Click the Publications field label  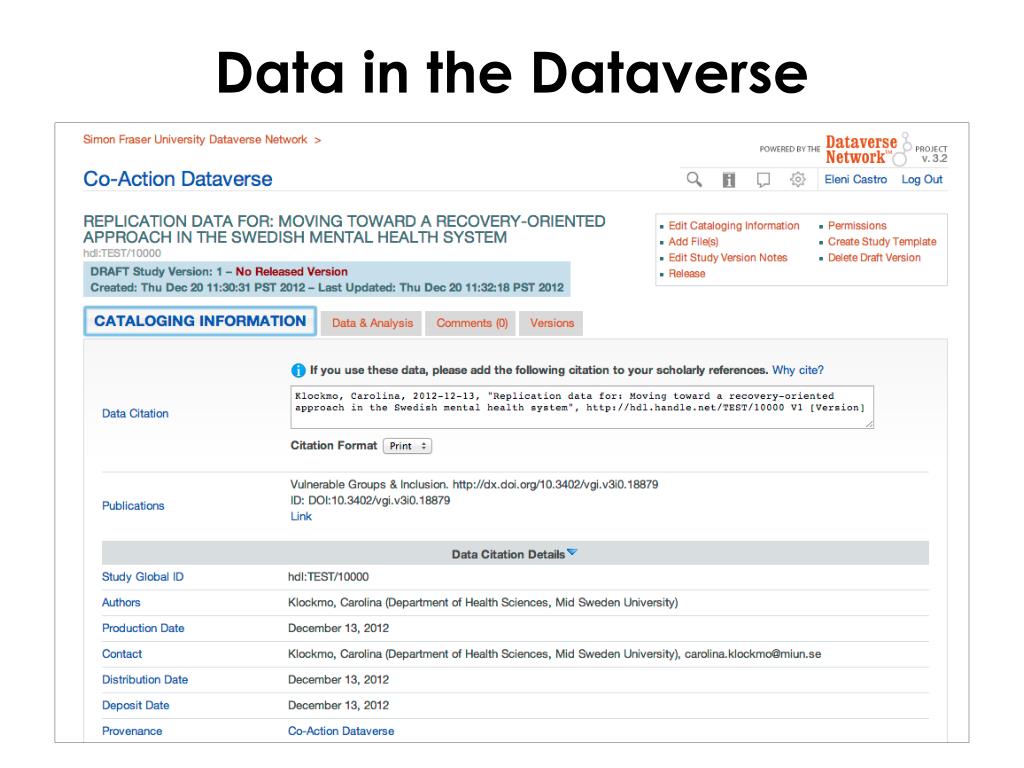coord(133,506)
